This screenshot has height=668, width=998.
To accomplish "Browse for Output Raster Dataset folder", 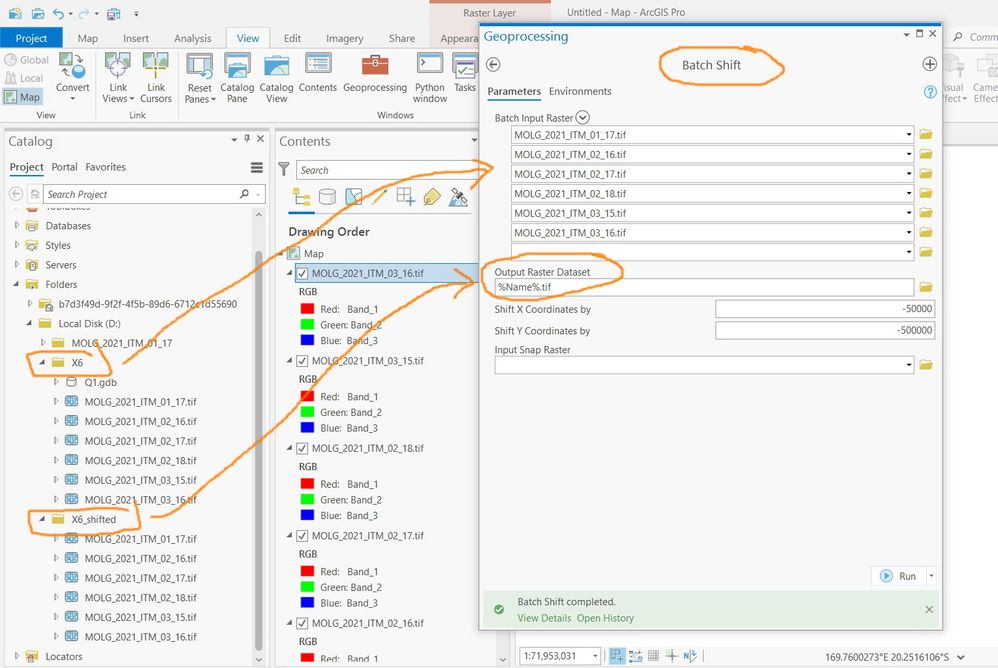I will click(x=925, y=288).
